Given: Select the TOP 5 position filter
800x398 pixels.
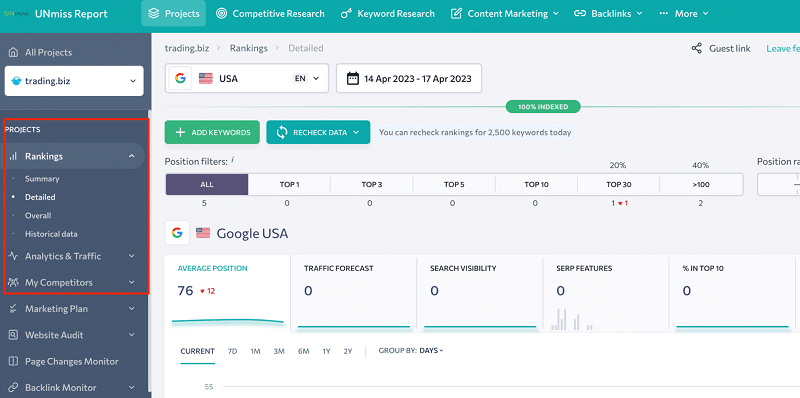Looking at the screenshot, I should tap(454, 185).
